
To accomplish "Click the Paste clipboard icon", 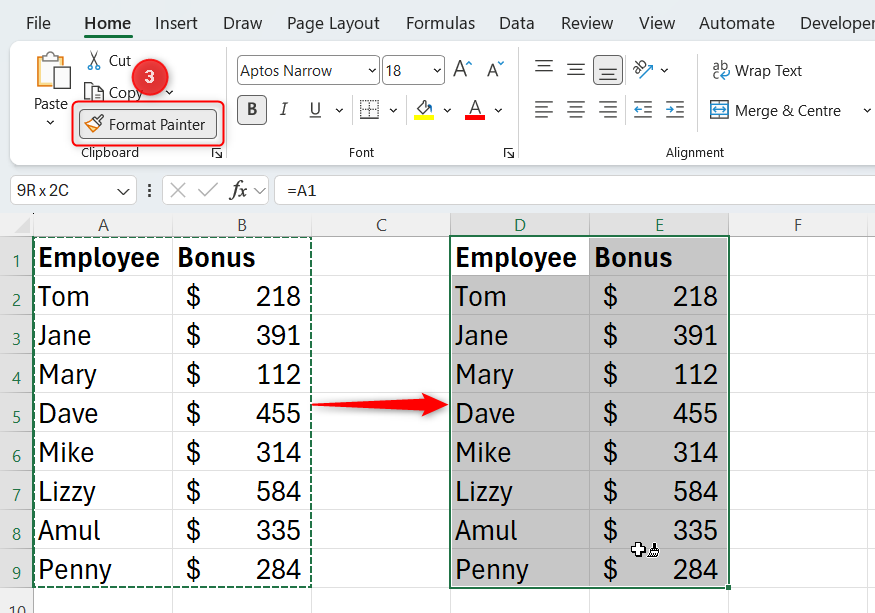I will tap(54, 71).
